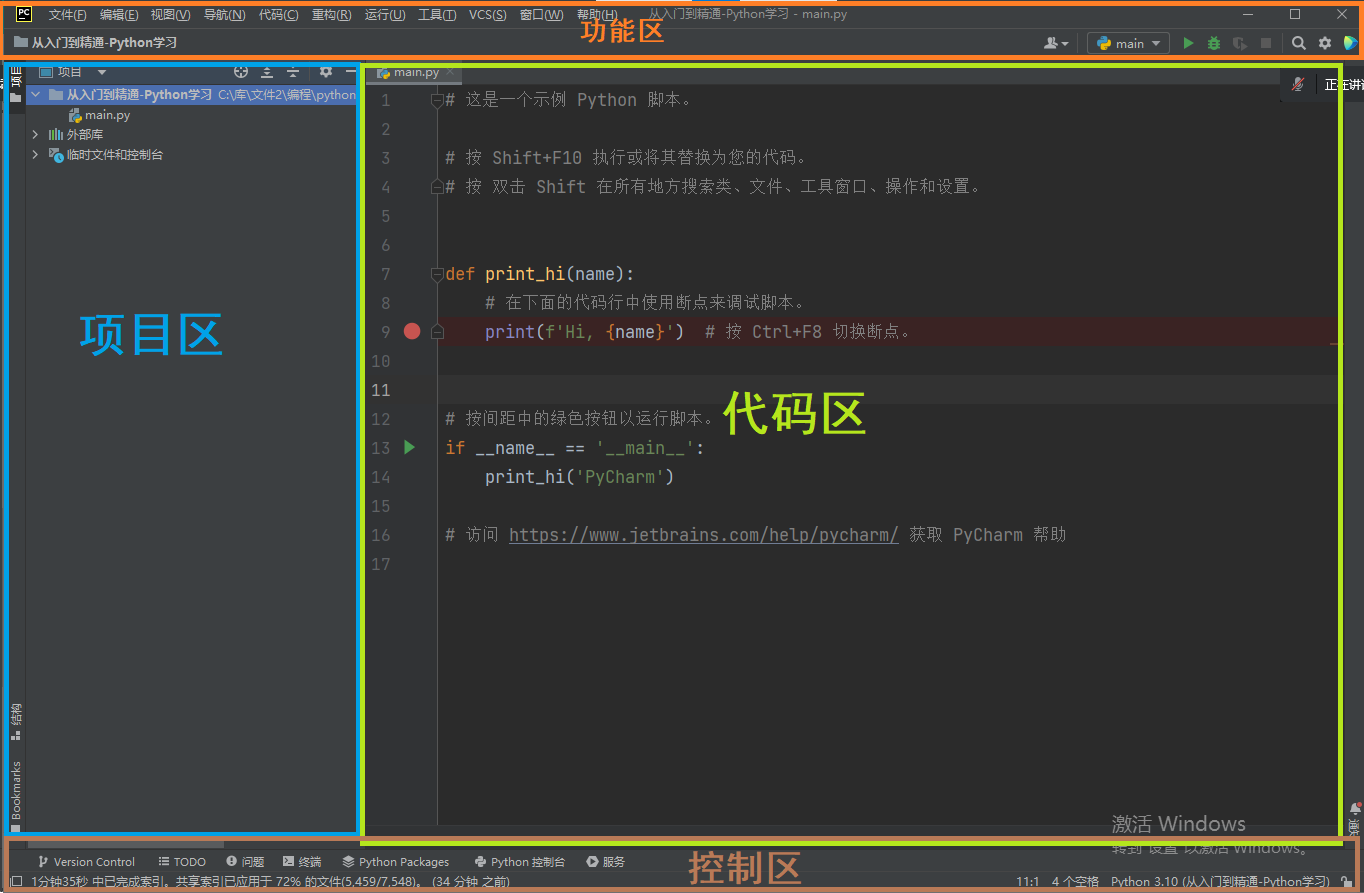1364x893 pixels.
Task: Click the indexing status message in status bar
Action: click(270, 881)
